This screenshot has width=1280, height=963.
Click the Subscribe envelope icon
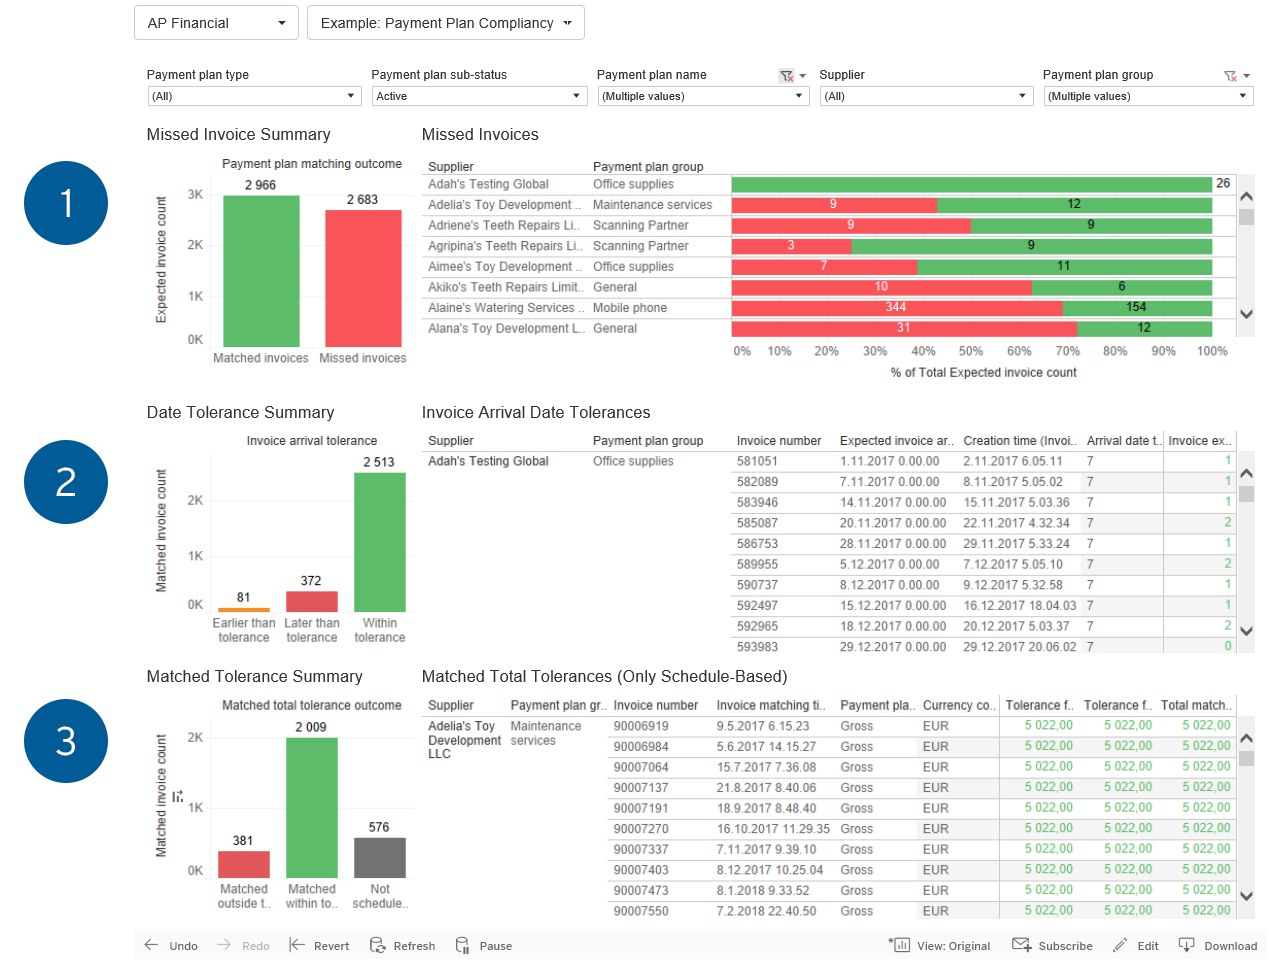(x=1021, y=945)
